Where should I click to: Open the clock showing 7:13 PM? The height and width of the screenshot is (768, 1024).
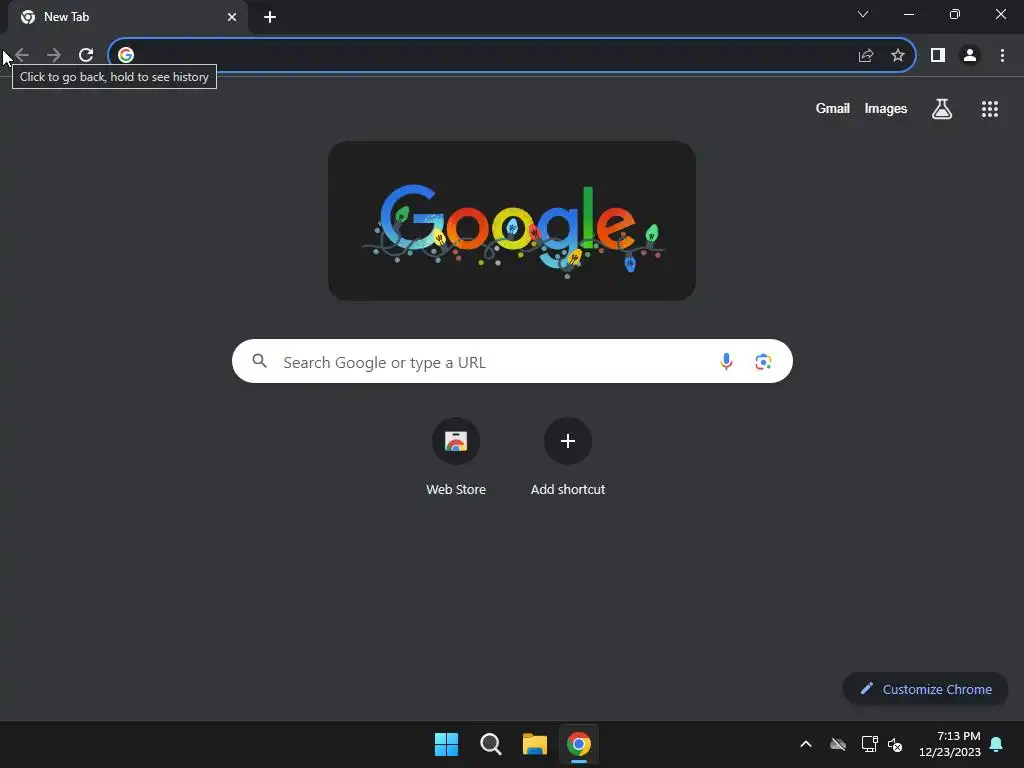(x=950, y=744)
